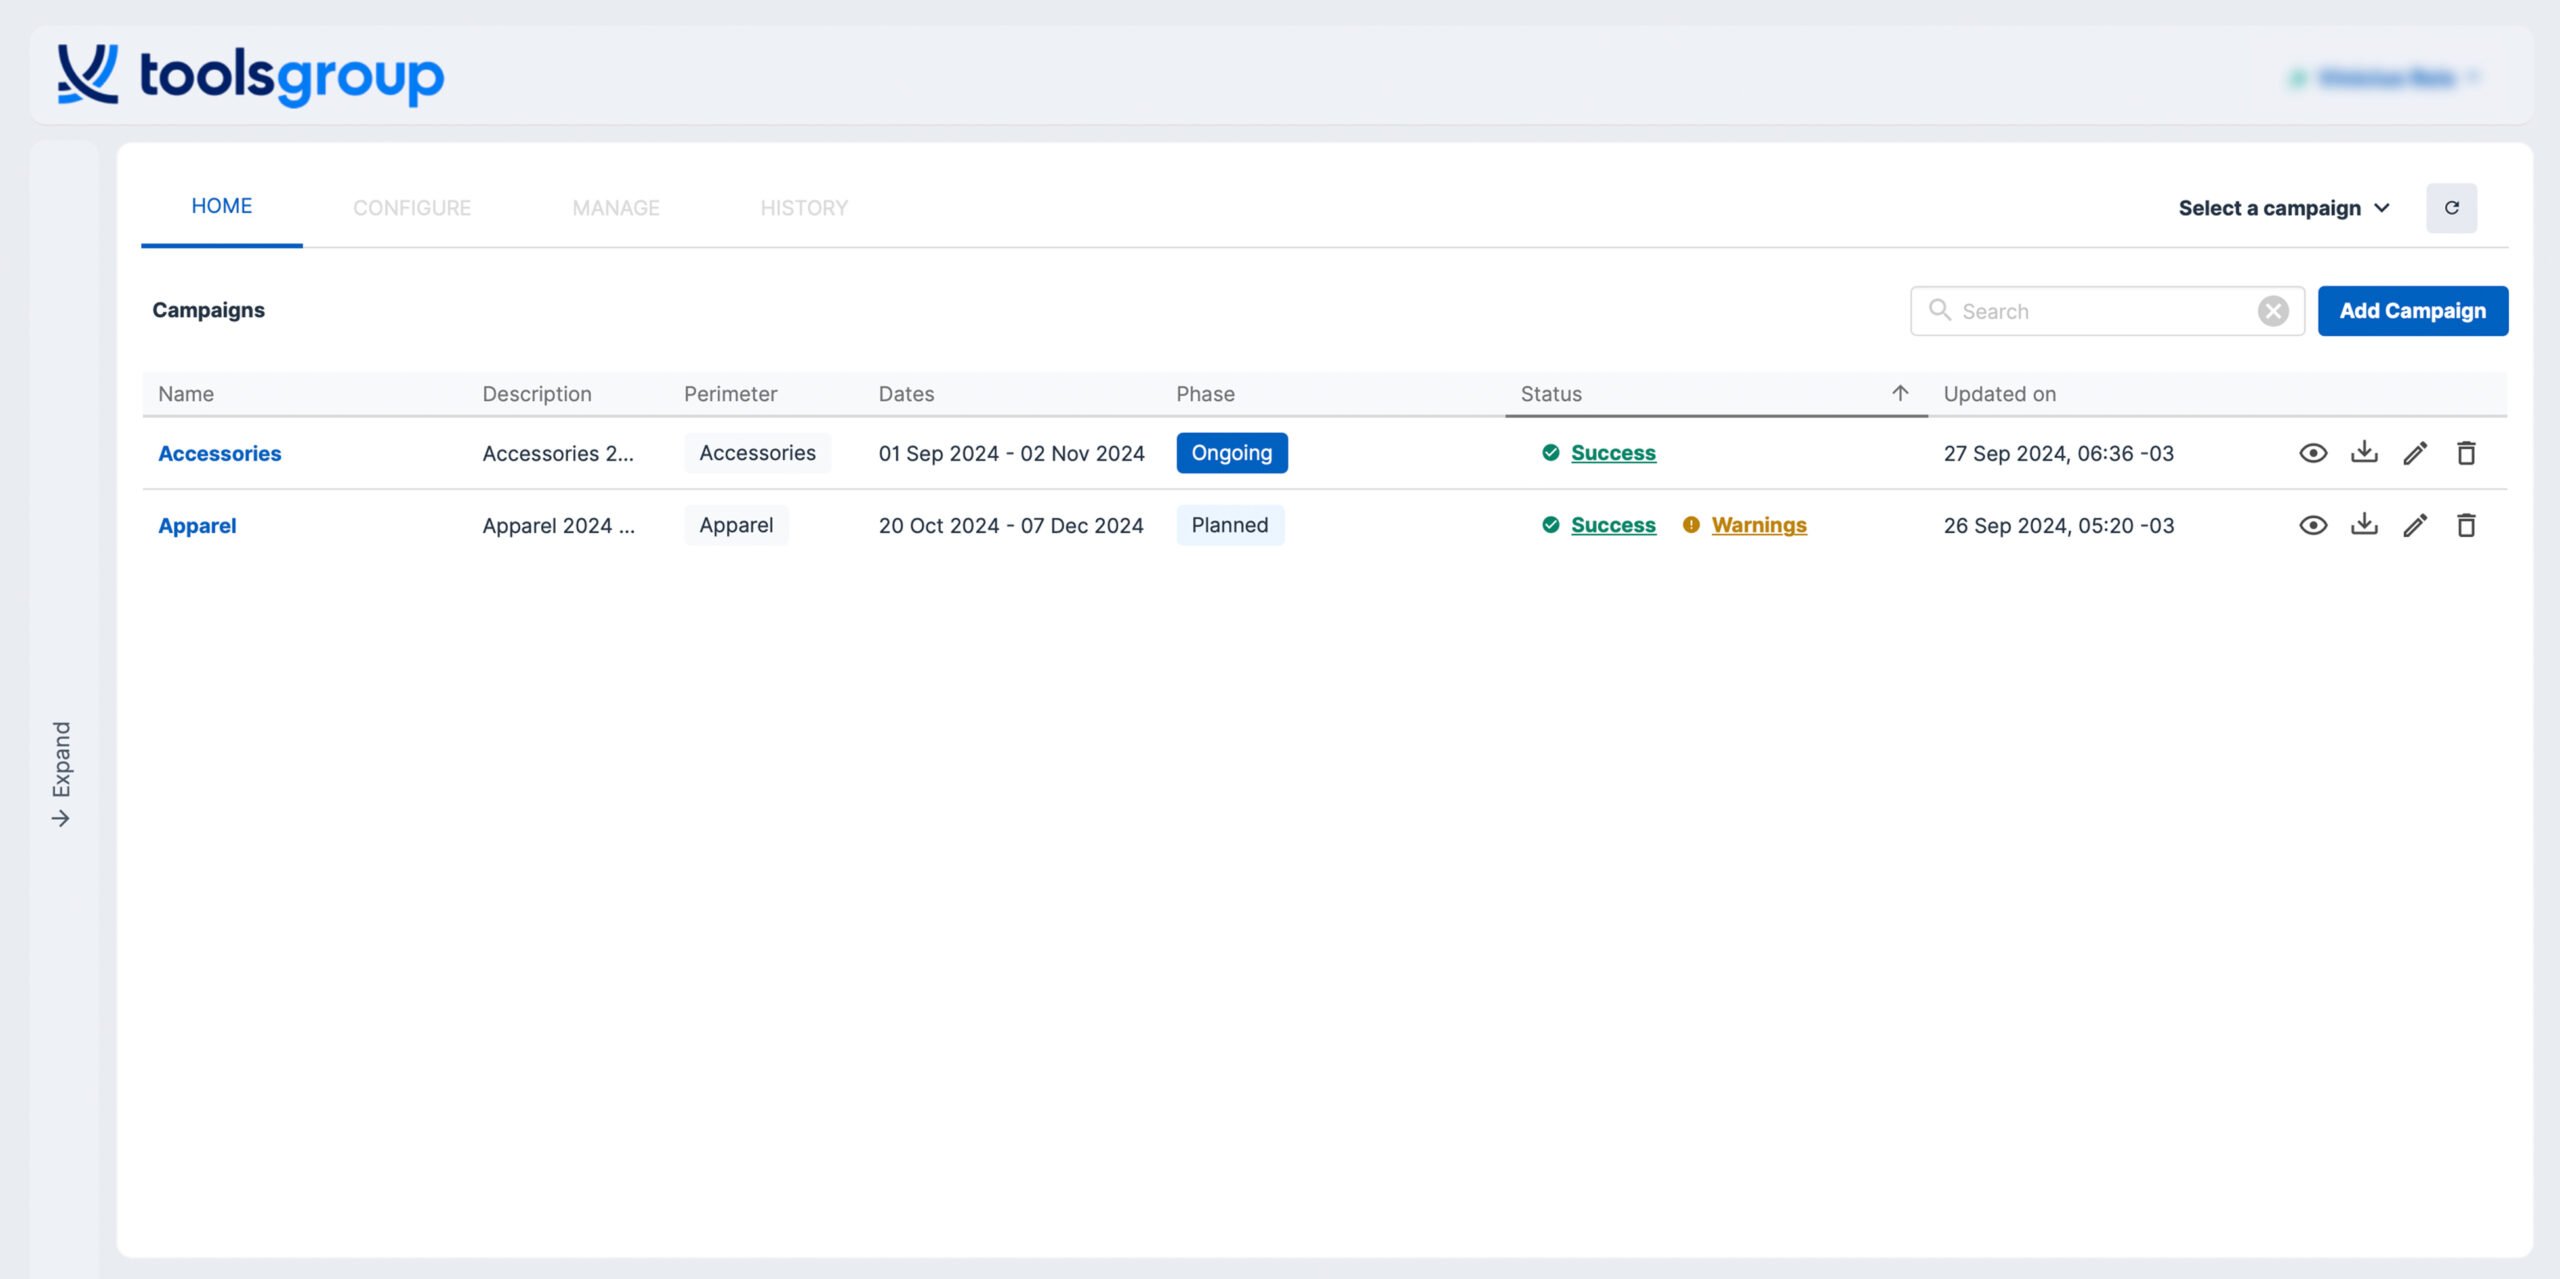Click '27 Sep 2024, 06:36 -03' timestamp
Screen dimensions: 2560x1279
point(2059,453)
